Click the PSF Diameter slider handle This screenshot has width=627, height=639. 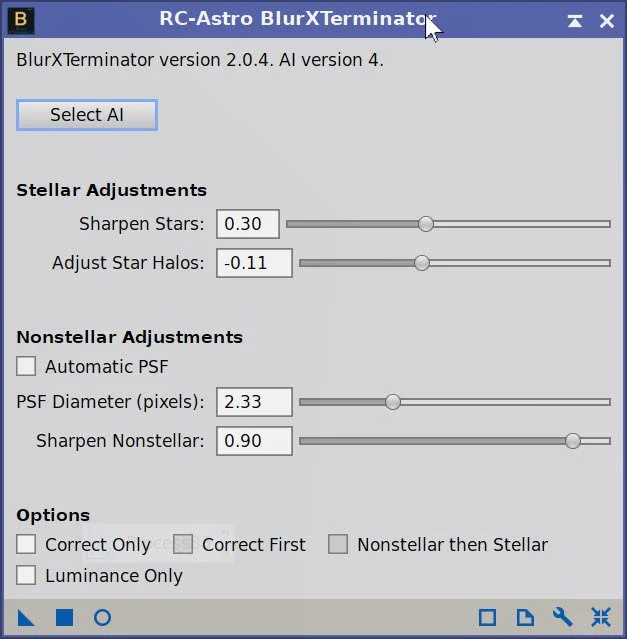pos(393,402)
